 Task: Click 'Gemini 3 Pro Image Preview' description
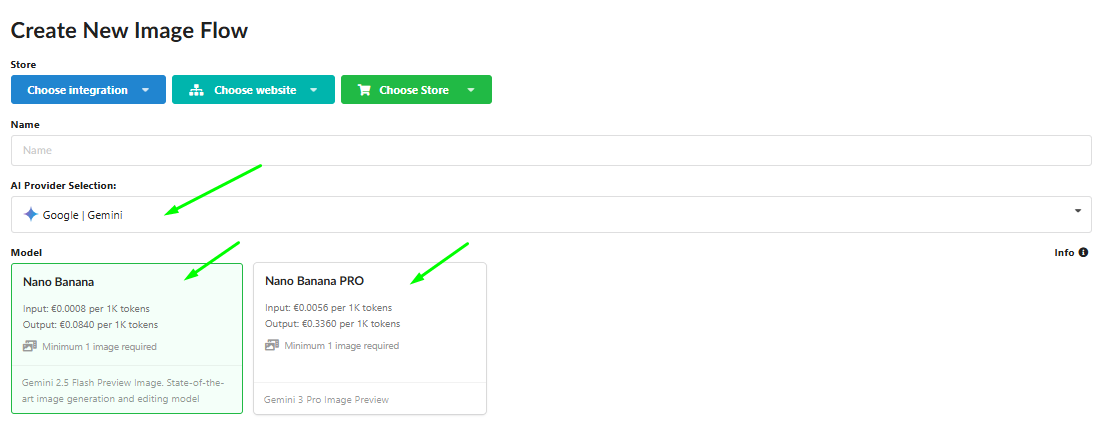[x=326, y=399]
